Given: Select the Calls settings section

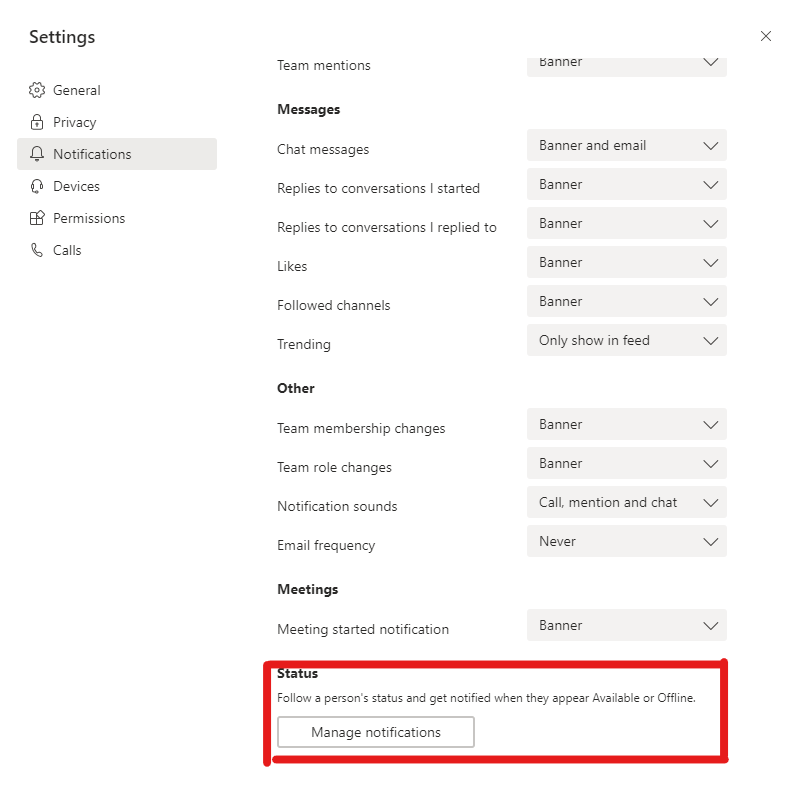Looking at the screenshot, I should 67,250.
